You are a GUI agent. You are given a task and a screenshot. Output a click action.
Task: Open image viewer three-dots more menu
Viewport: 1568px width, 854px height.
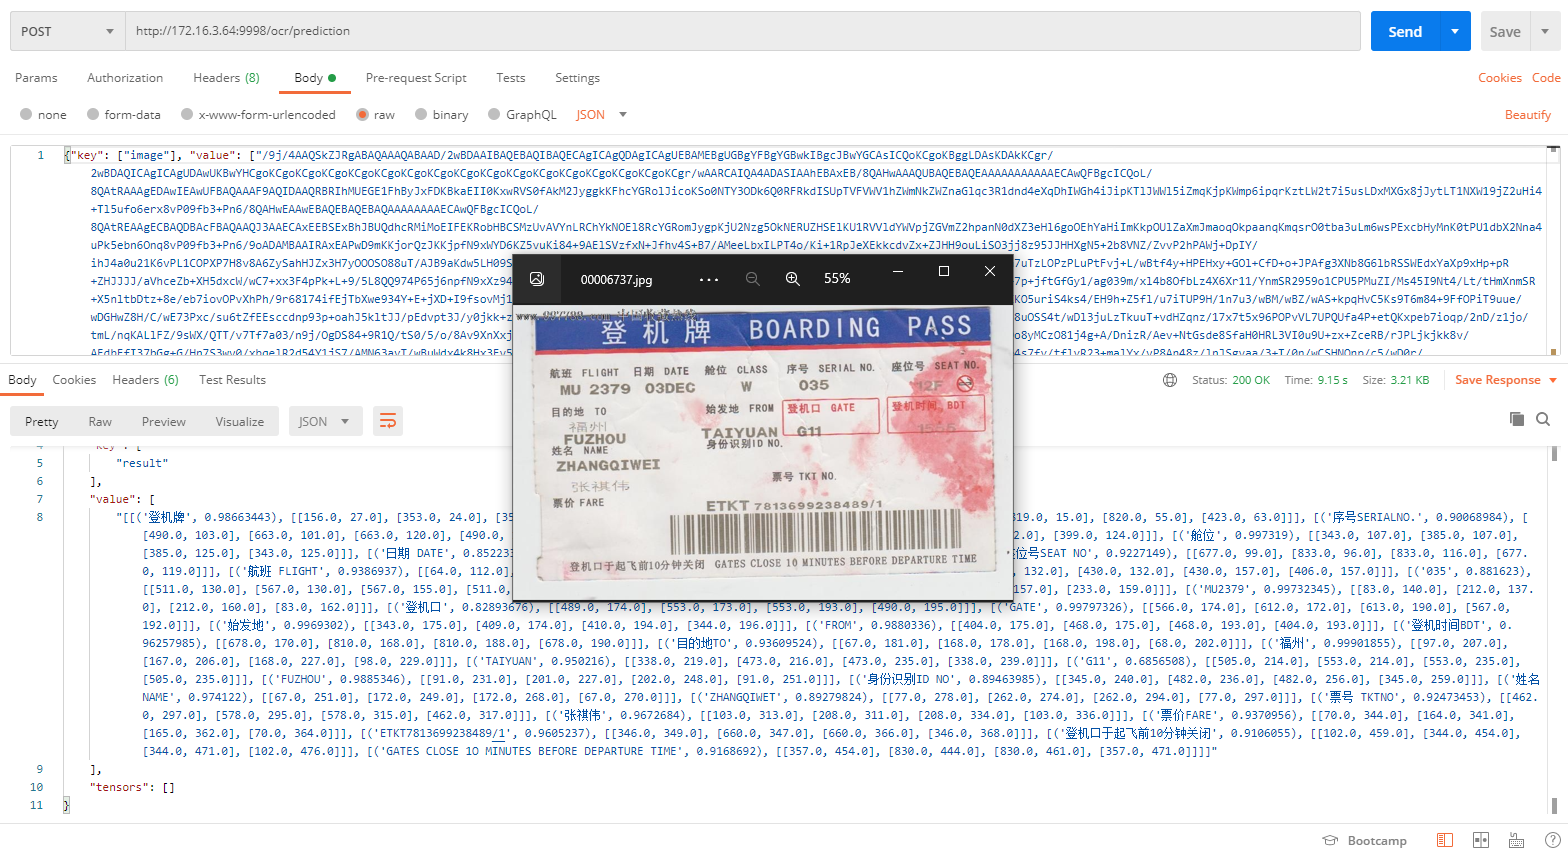[709, 279]
